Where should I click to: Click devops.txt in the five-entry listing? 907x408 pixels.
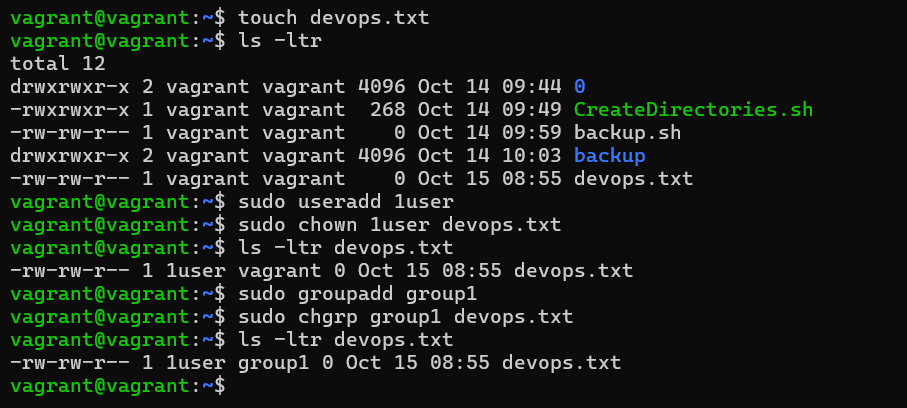coord(633,179)
